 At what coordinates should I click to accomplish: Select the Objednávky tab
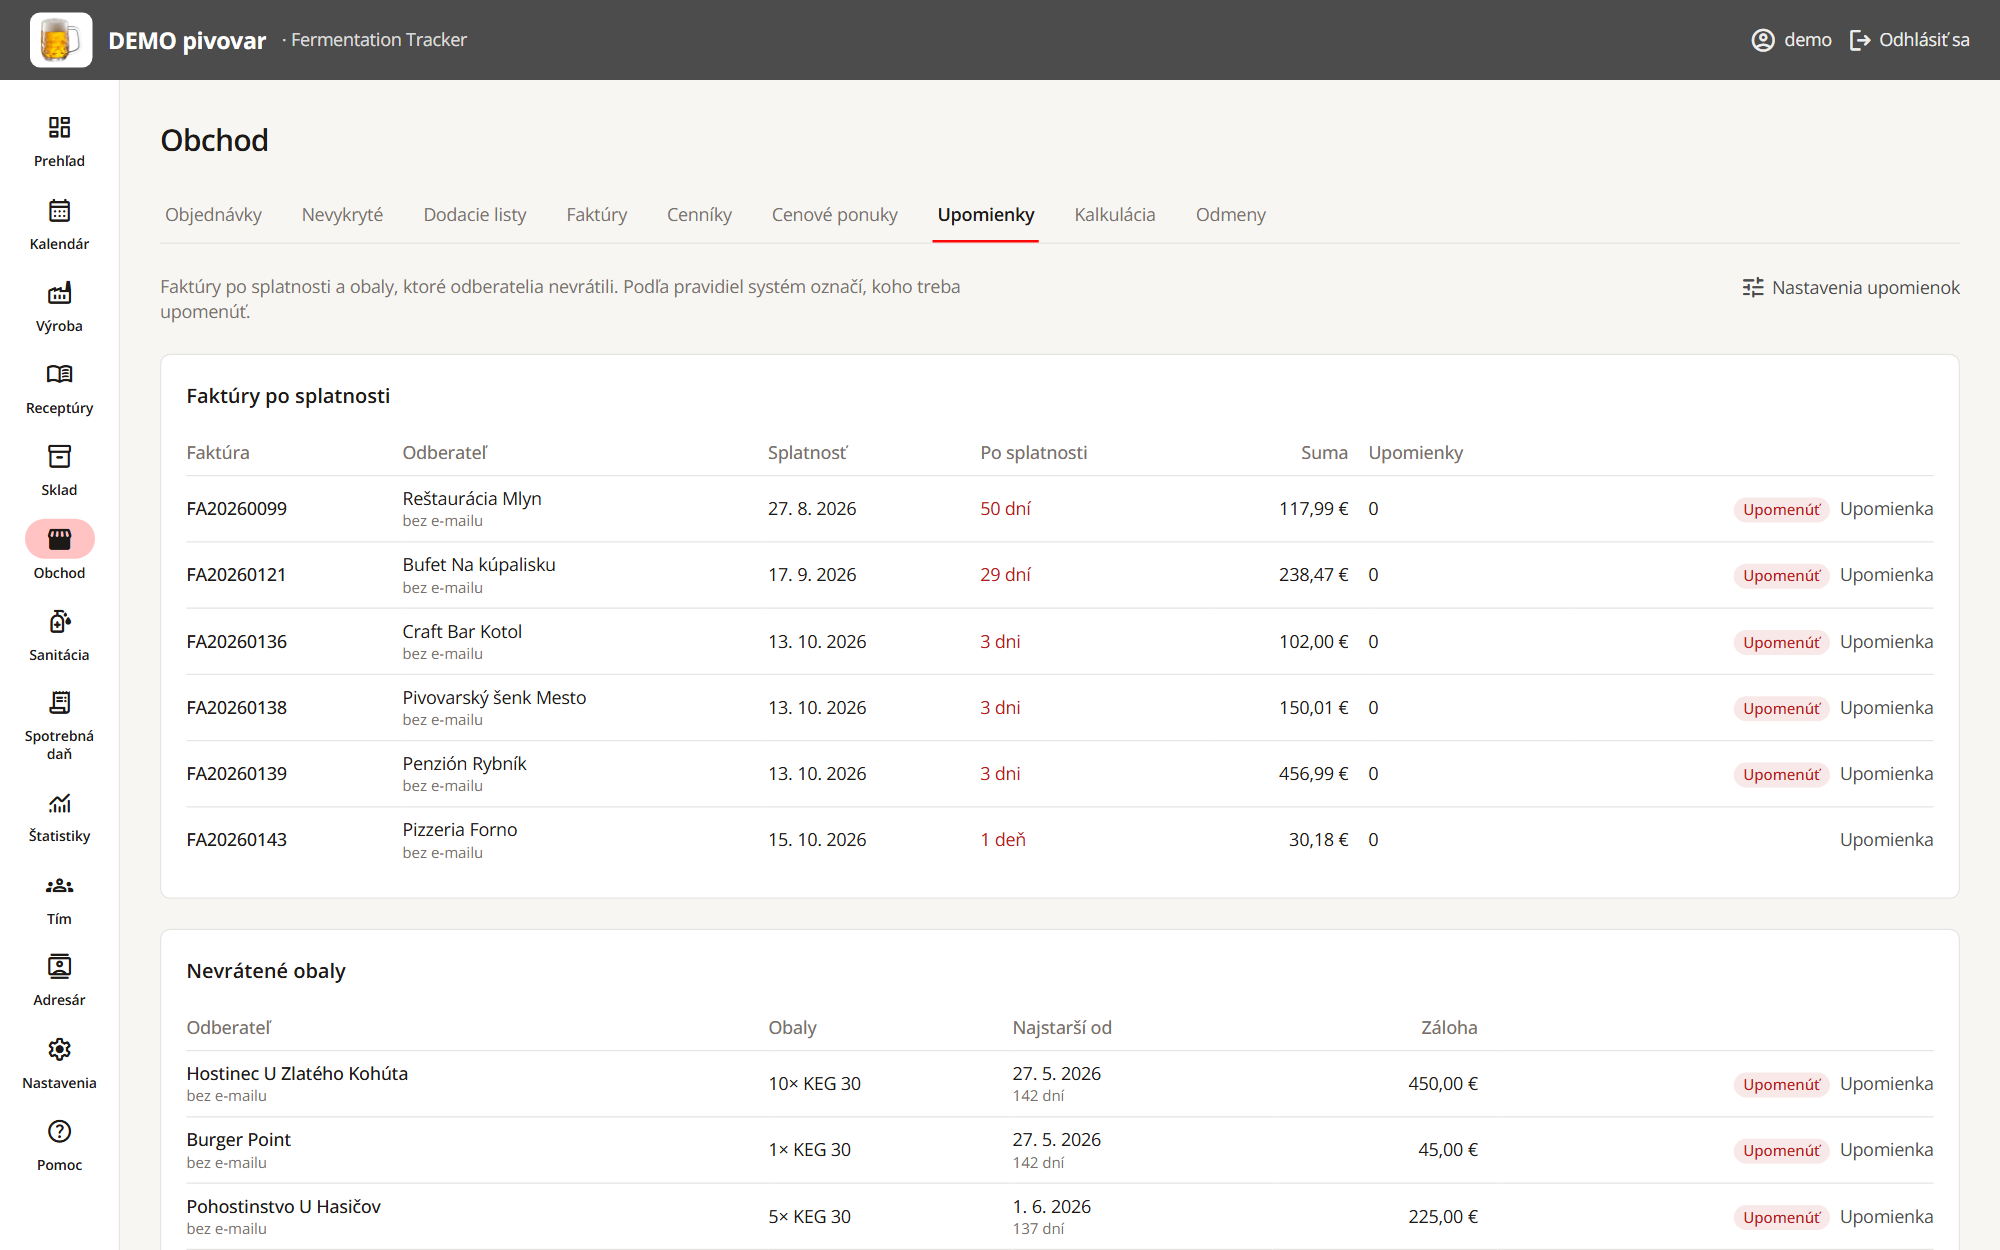213,215
